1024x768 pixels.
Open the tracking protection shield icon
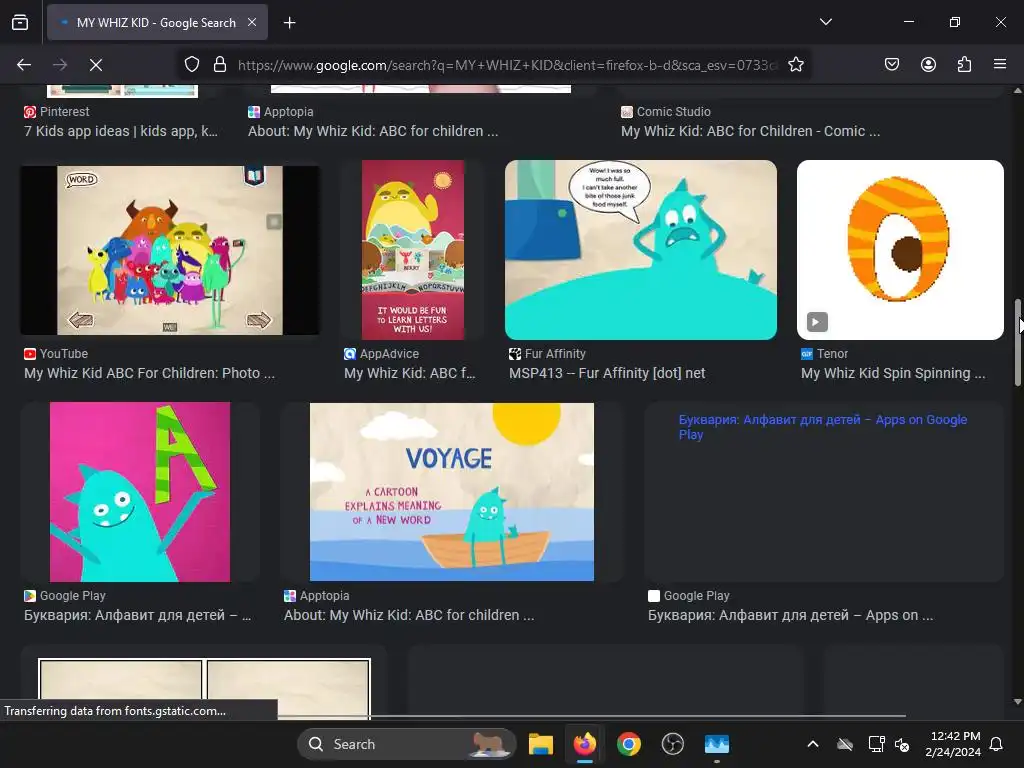pos(191,65)
